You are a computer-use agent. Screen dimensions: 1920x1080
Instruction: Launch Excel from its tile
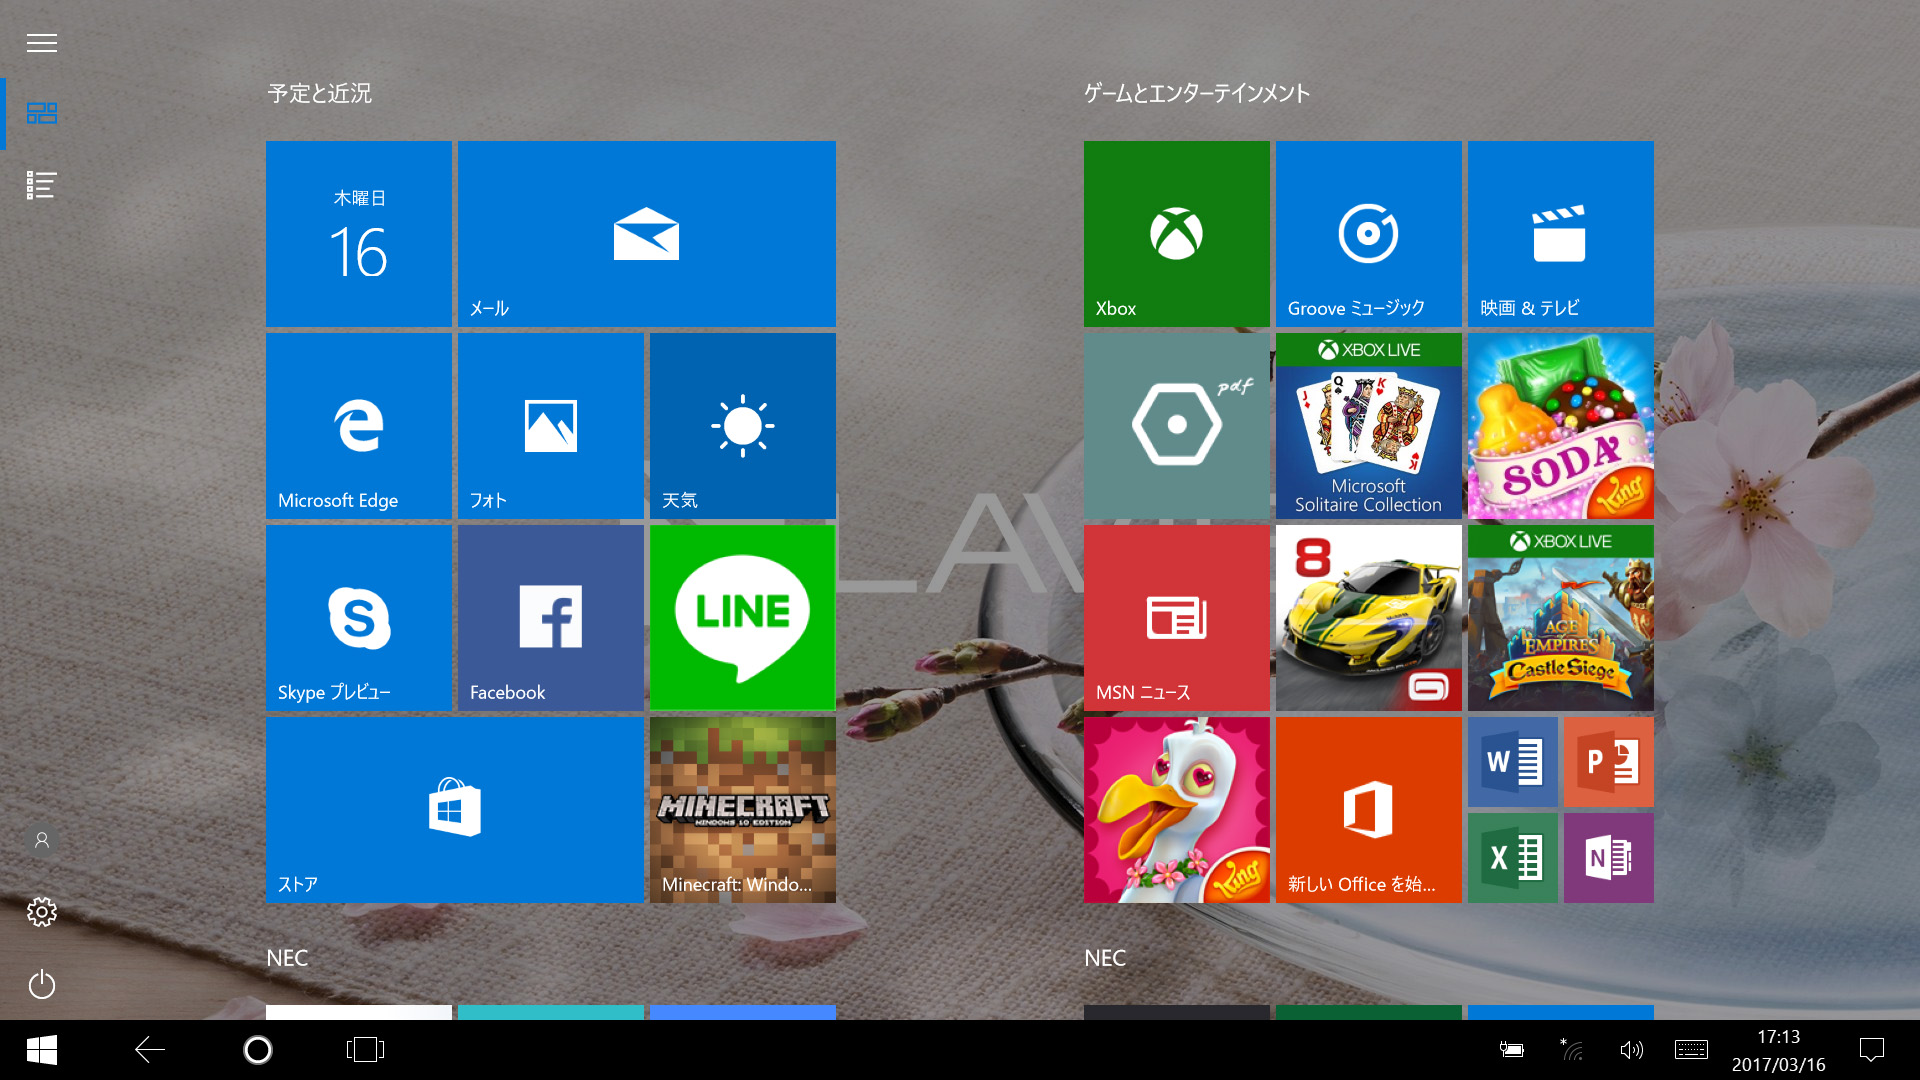click(x=1511, y=857)
